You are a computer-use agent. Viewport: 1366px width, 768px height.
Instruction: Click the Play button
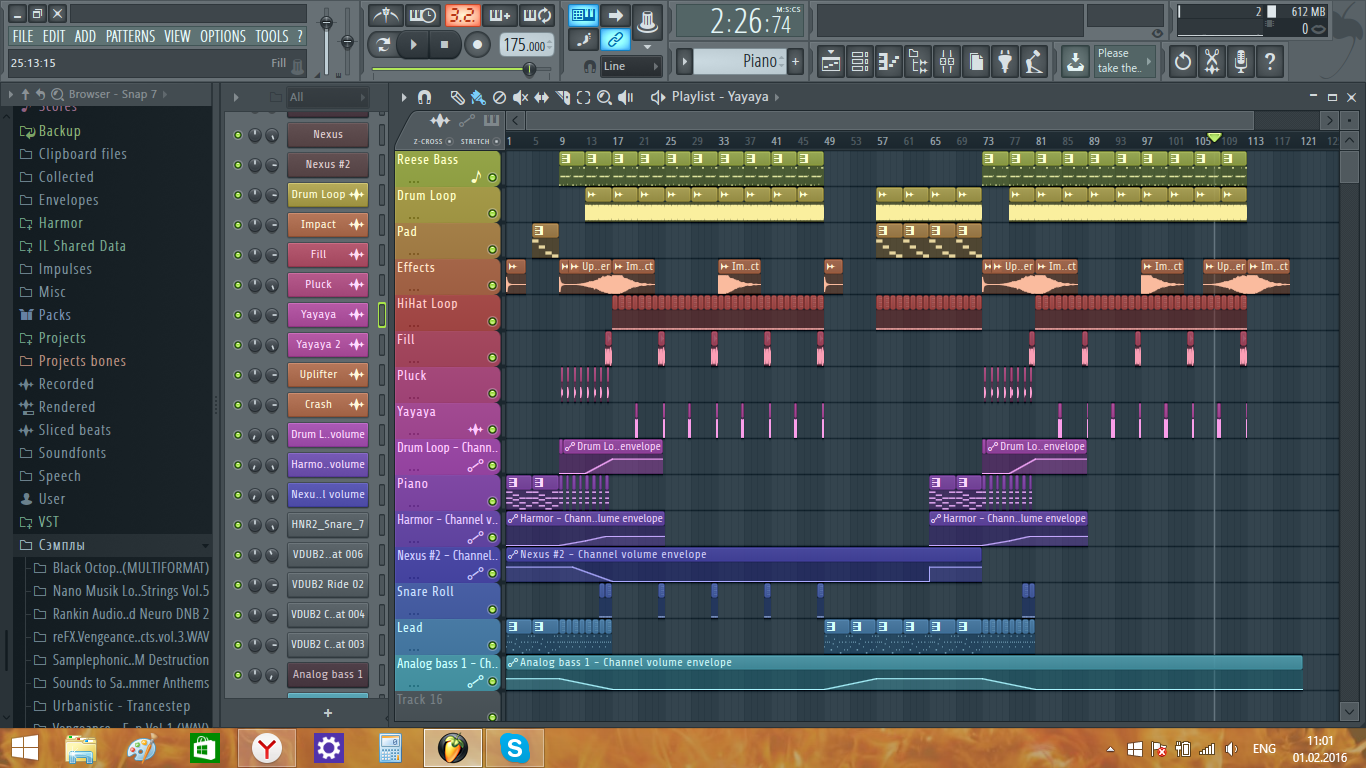point(413,45)
